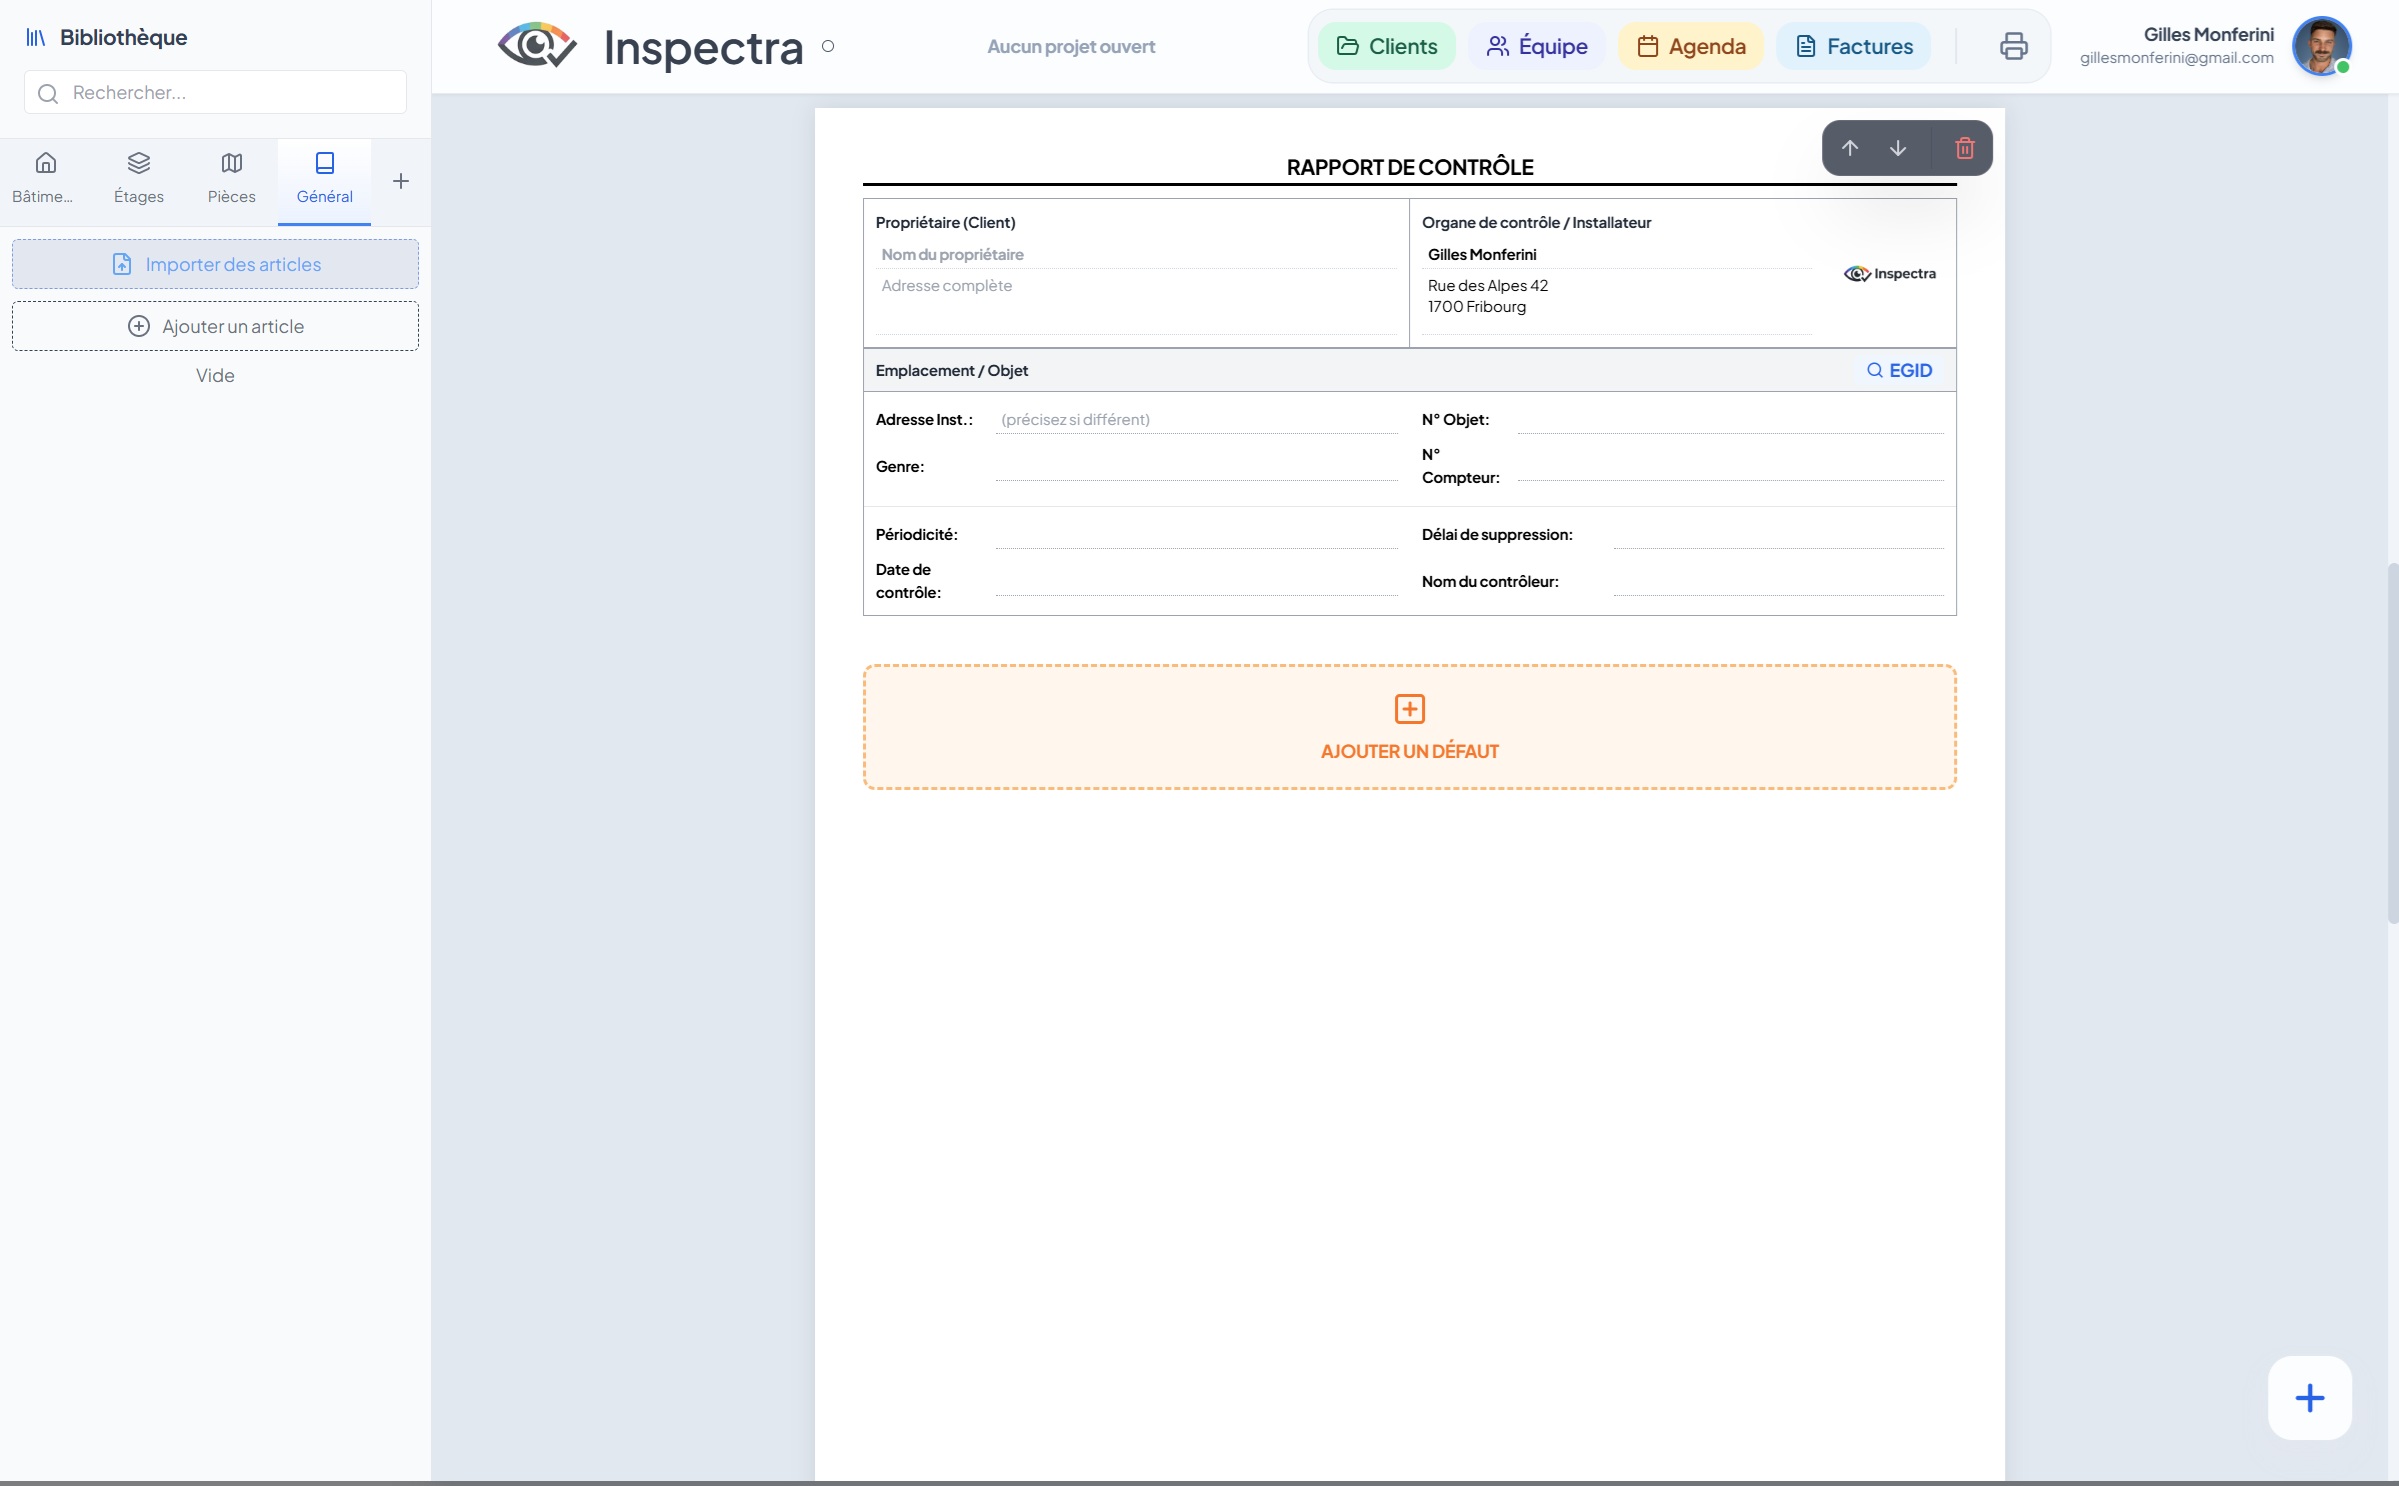Open the Factures section
Image resolution: width=2399 pixels, height=1486 pixels.
(1853, 46)
